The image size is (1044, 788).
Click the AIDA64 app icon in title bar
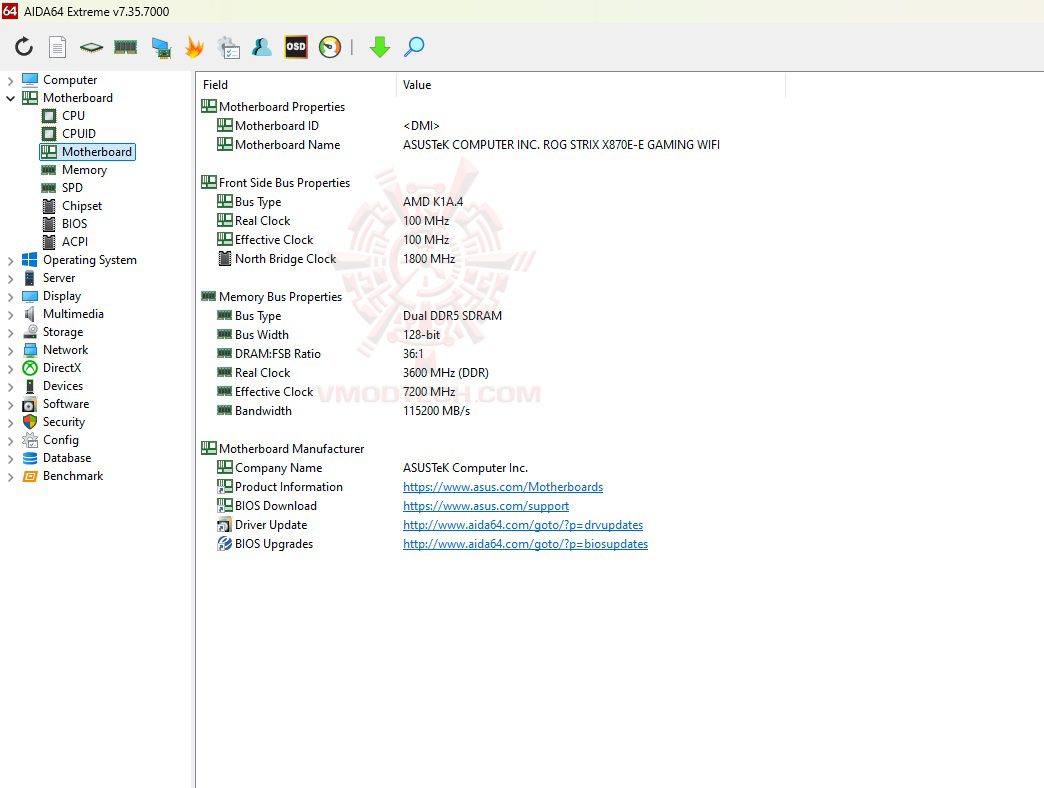pyautogui.click(x=10, y=11)
